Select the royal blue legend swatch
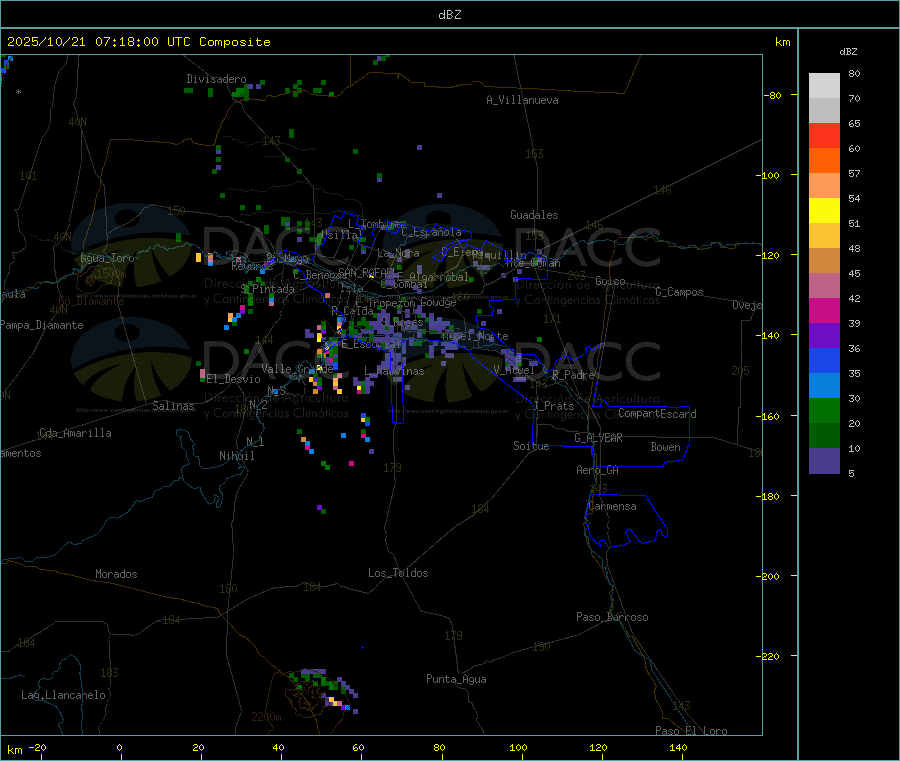 click(x=824, y=360)
